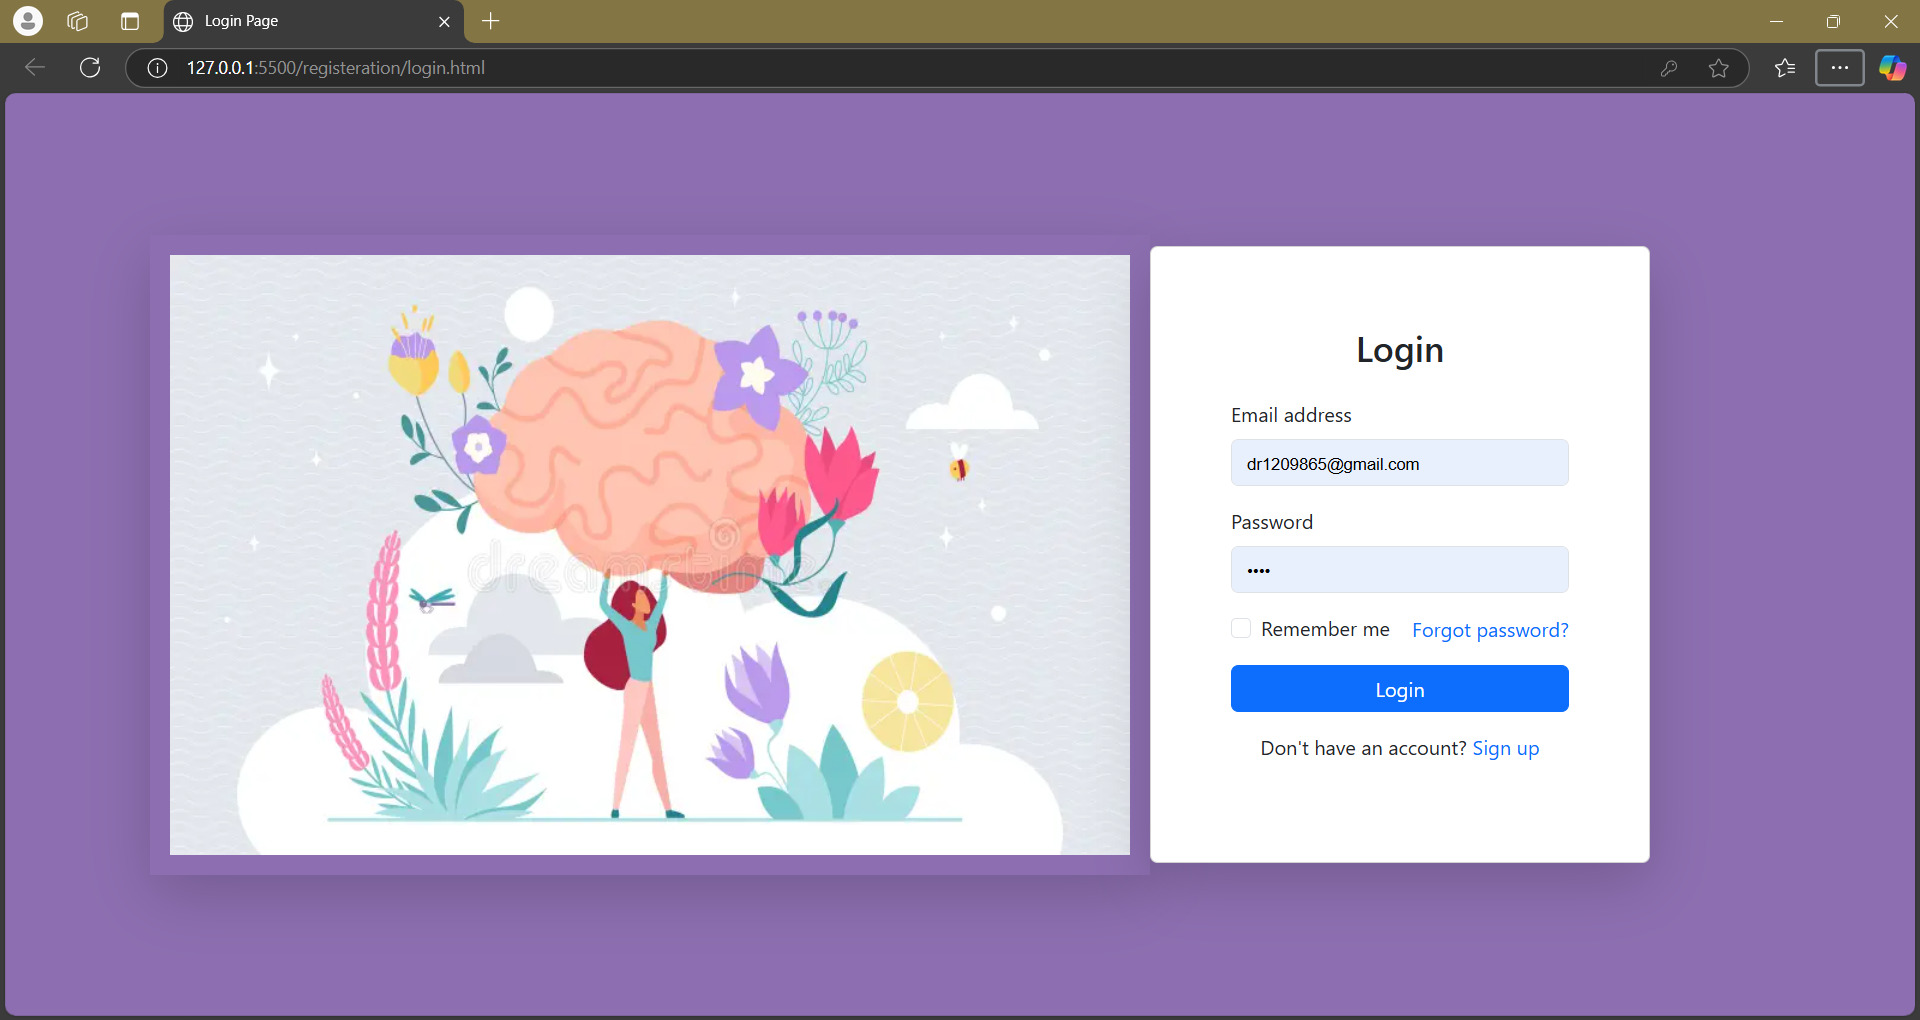The width and height of the screenshot is (1920, 1020).
Task: Open the workspaces icon
Action: (x=78, y=21)
